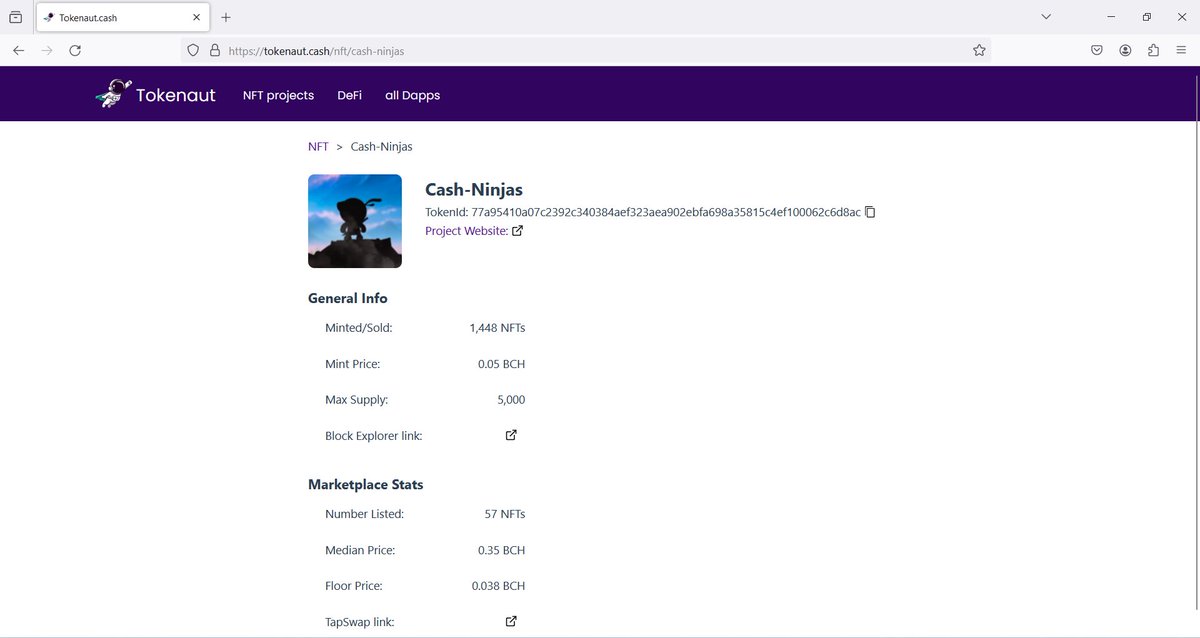Screen dimensions: 1200x638
Task: Click the Max Supply label
Action: tap(357, 400)
